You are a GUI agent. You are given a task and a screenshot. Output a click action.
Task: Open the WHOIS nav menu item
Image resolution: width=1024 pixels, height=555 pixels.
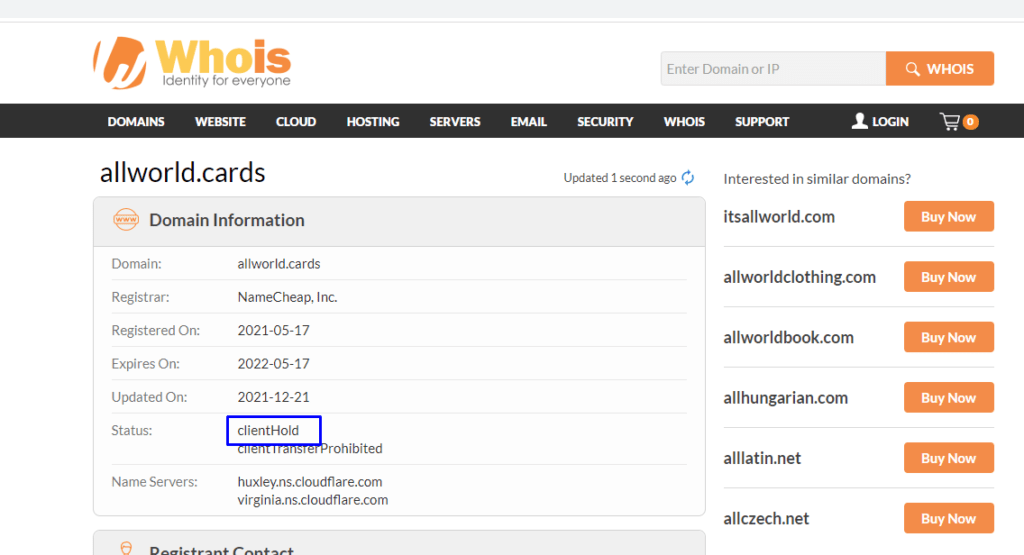click(x=684, y=121)
